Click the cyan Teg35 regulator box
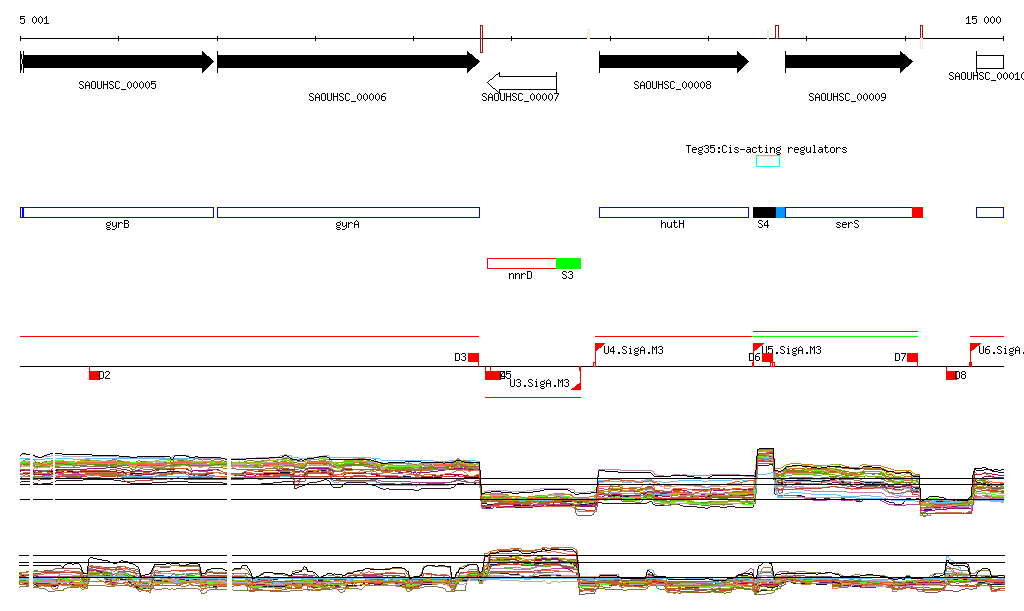The image size is (1024, 611). (767, 161)
